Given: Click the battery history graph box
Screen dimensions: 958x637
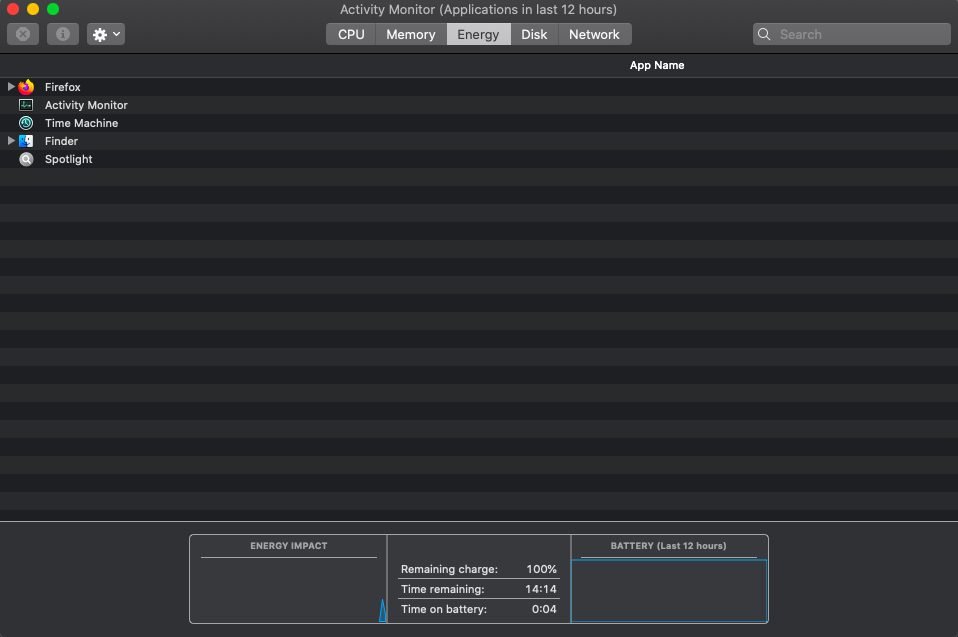Looking at the screenshot, I should [669, 591].
